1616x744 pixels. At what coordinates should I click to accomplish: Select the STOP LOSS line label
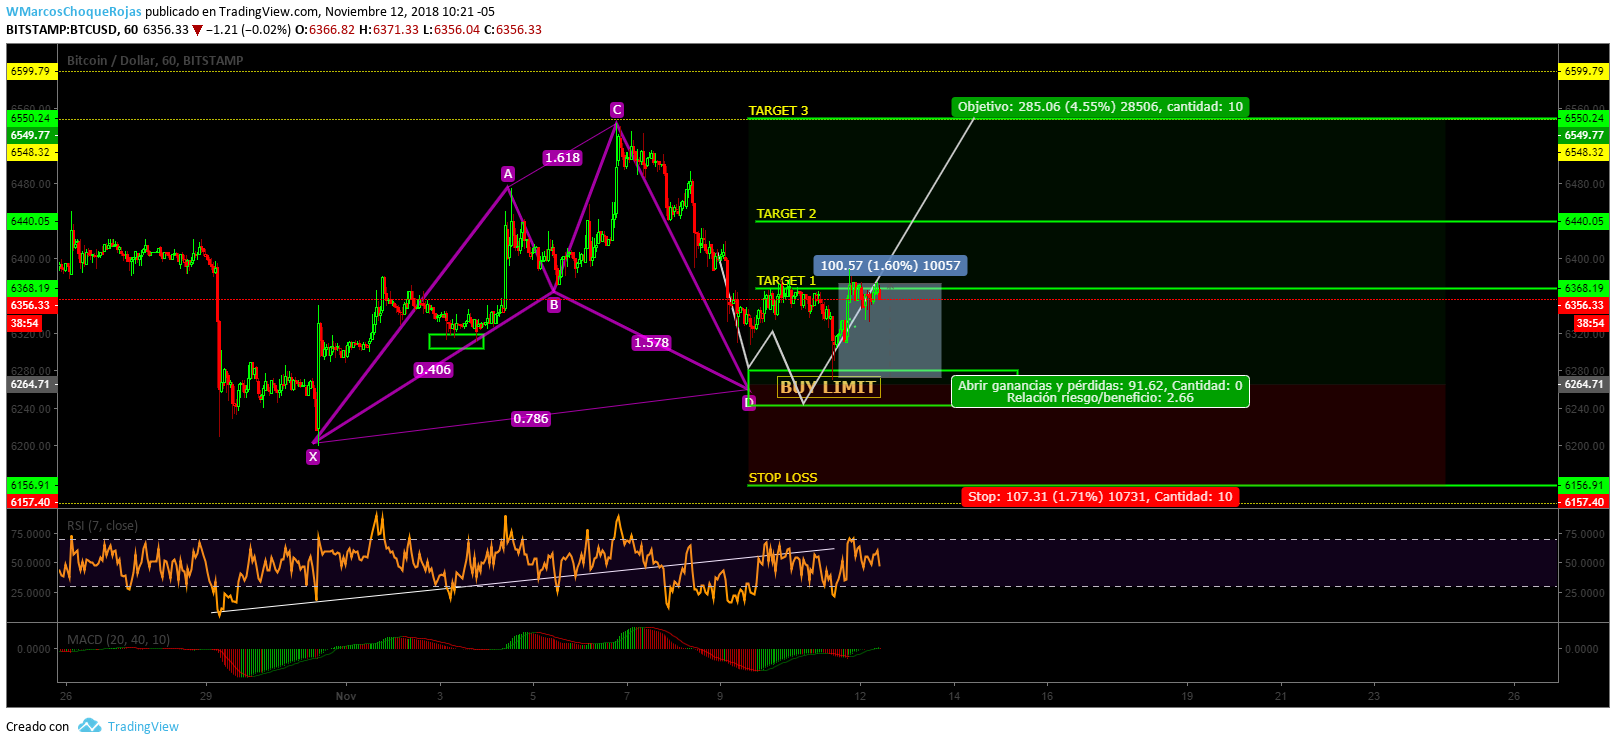(783, 478)
